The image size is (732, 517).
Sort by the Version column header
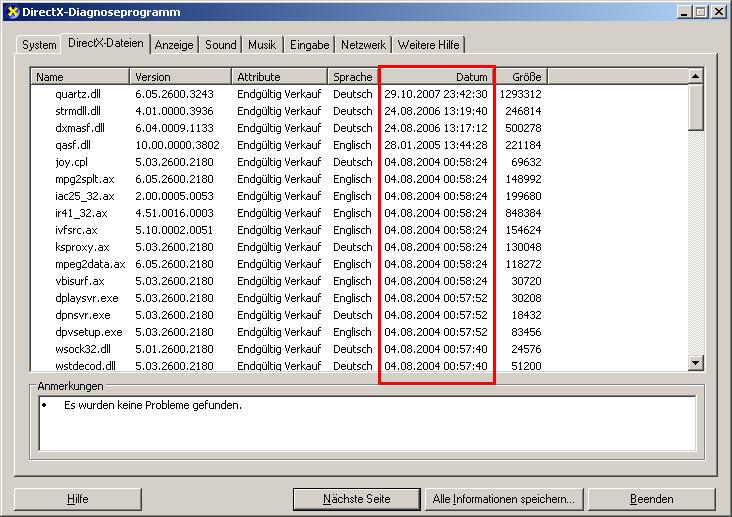(180, 77)
